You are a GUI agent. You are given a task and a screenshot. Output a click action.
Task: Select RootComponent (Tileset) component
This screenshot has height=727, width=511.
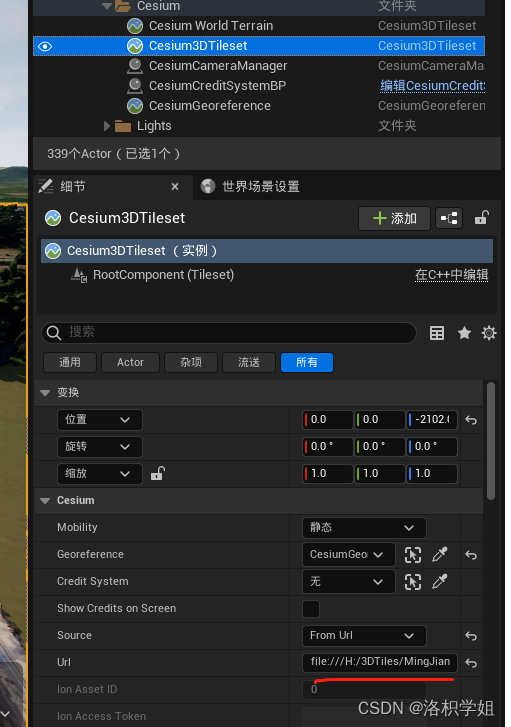tap(163, 275)
